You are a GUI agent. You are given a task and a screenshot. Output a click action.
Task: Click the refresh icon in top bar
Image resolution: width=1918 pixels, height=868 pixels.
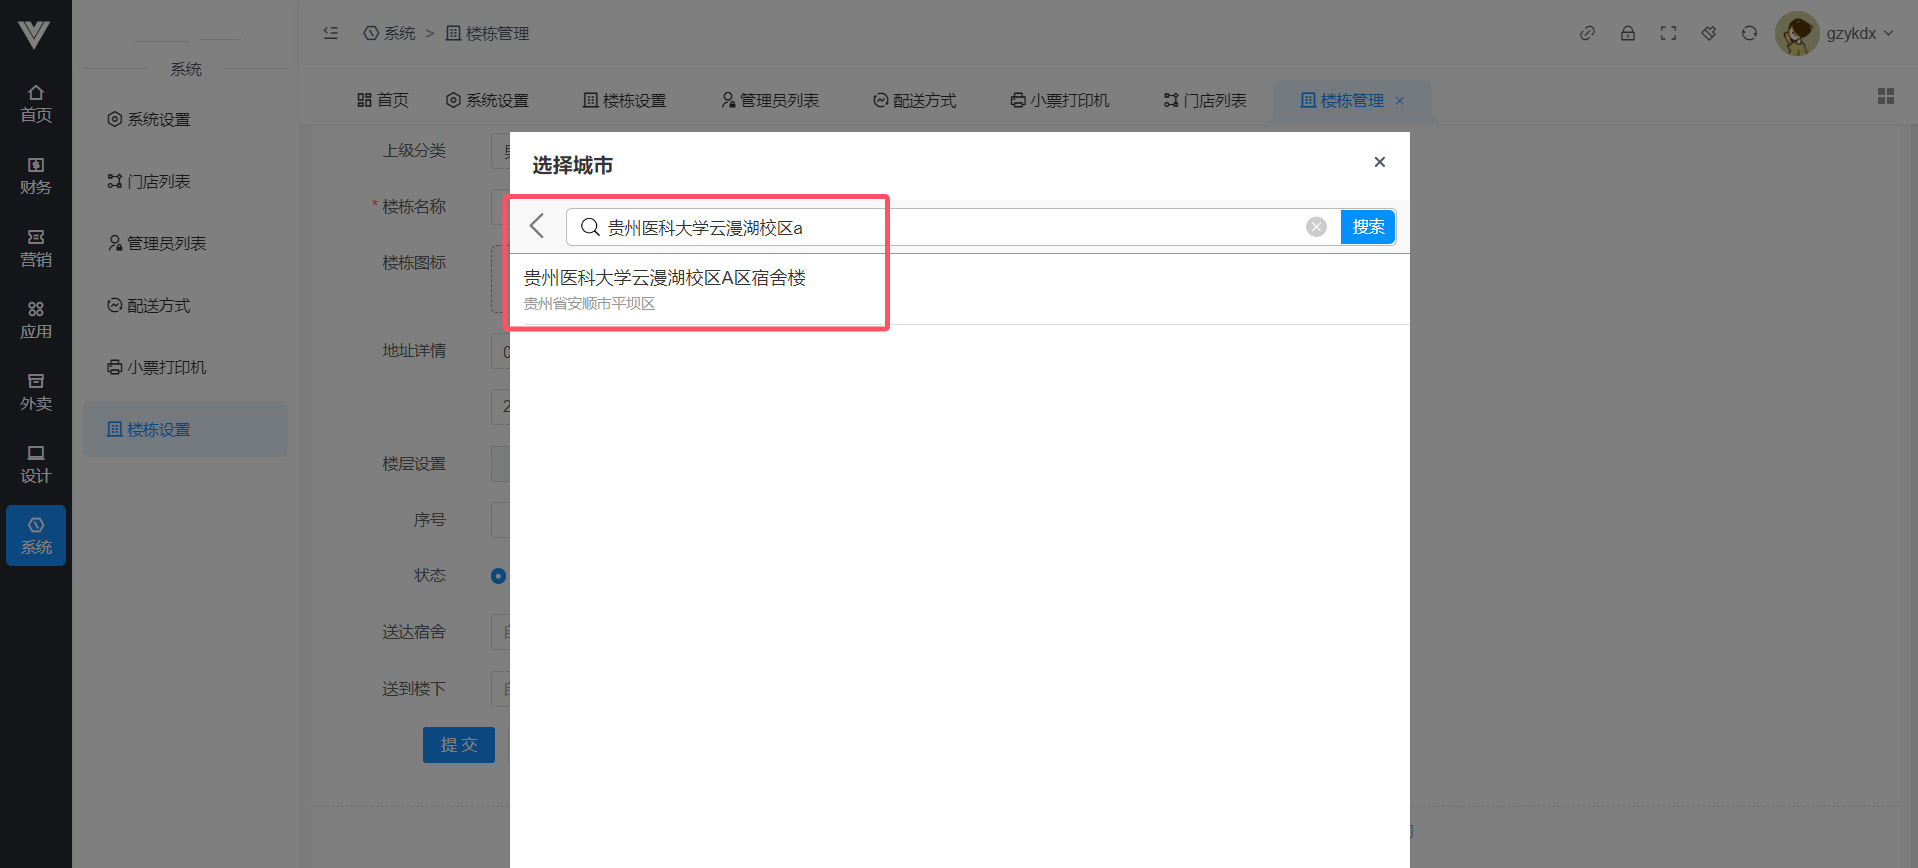pyautogui.click(x=1749, y=33)
